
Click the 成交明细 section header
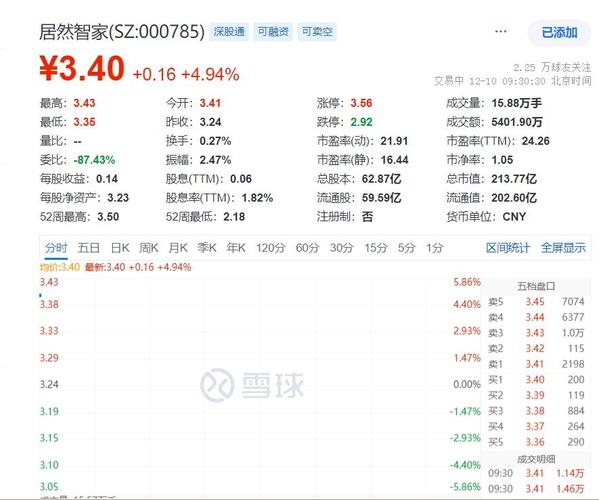[x=536, y=460]
